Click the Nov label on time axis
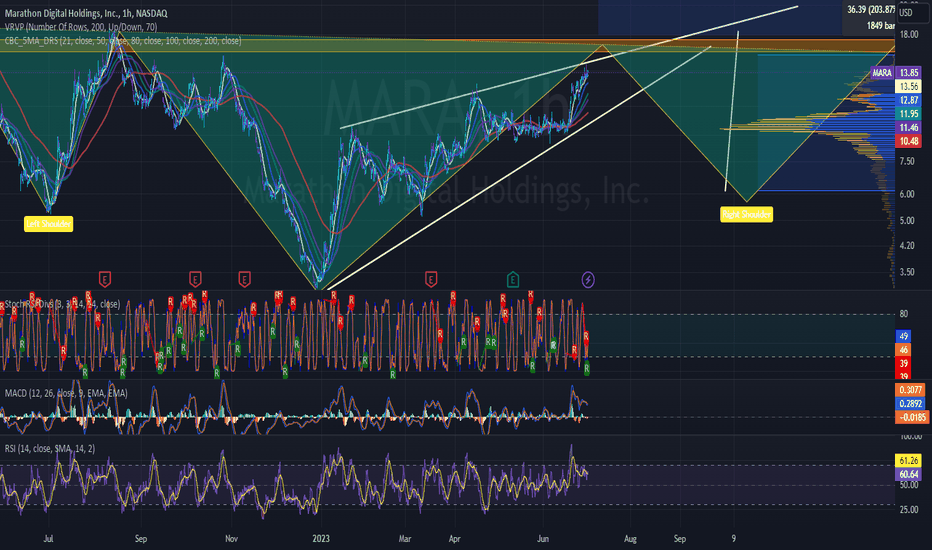The width and height of the screenshot is (932, 550). [231, 539]
